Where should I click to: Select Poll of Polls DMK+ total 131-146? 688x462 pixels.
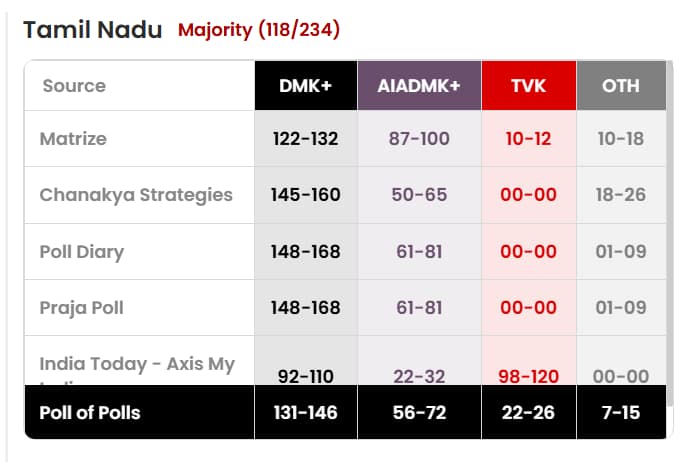point(305,412)
